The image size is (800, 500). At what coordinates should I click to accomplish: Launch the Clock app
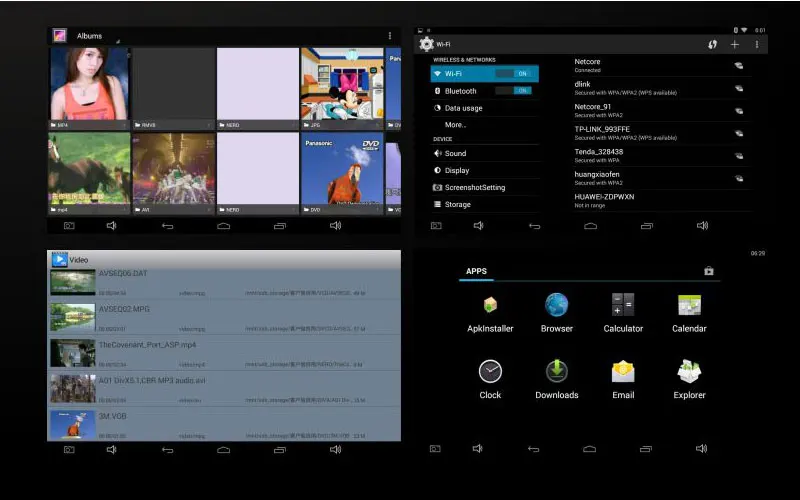click(x=490, y=380)
